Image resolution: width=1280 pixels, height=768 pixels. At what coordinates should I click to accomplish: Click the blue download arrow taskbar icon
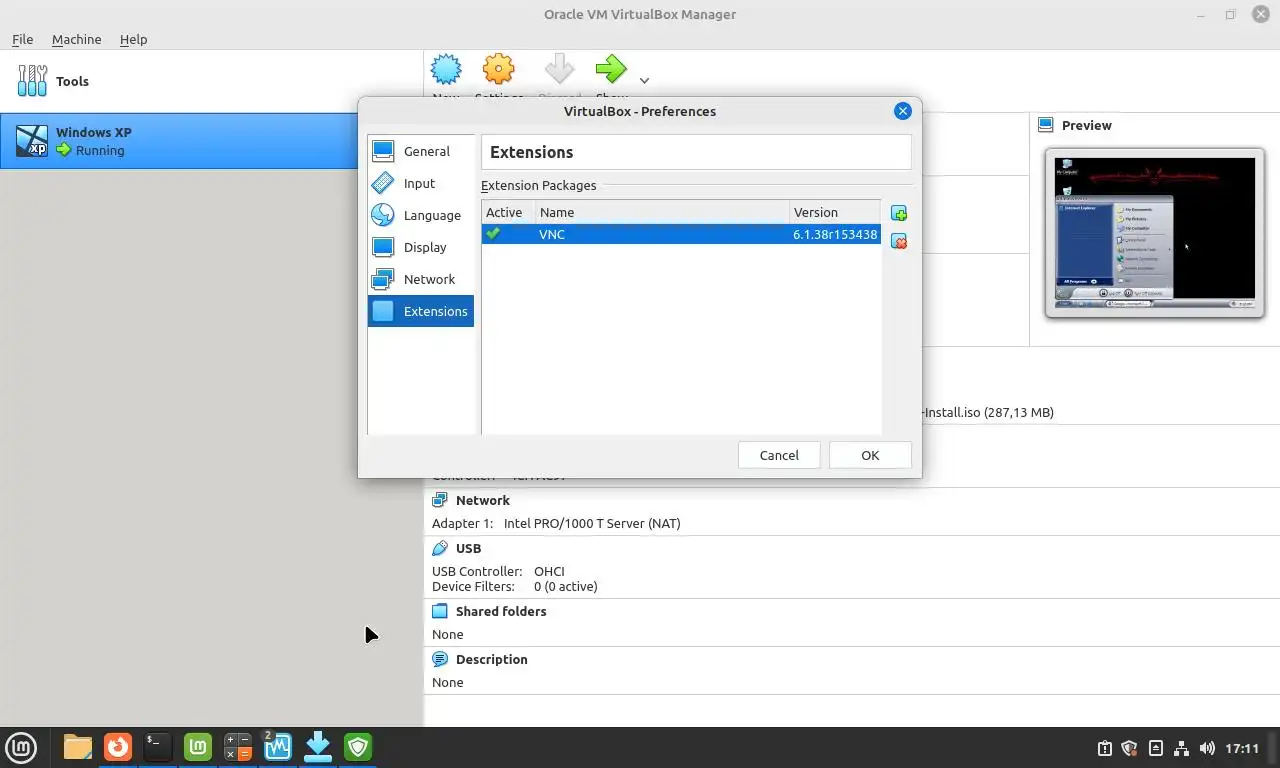pos(318,747)
